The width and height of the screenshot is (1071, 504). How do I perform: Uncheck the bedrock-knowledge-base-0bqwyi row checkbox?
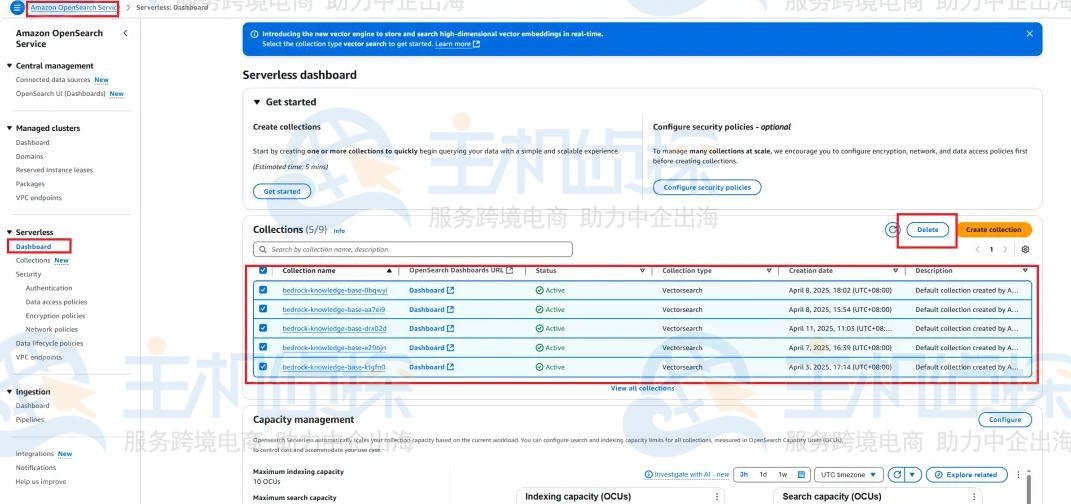click(263, 290)
